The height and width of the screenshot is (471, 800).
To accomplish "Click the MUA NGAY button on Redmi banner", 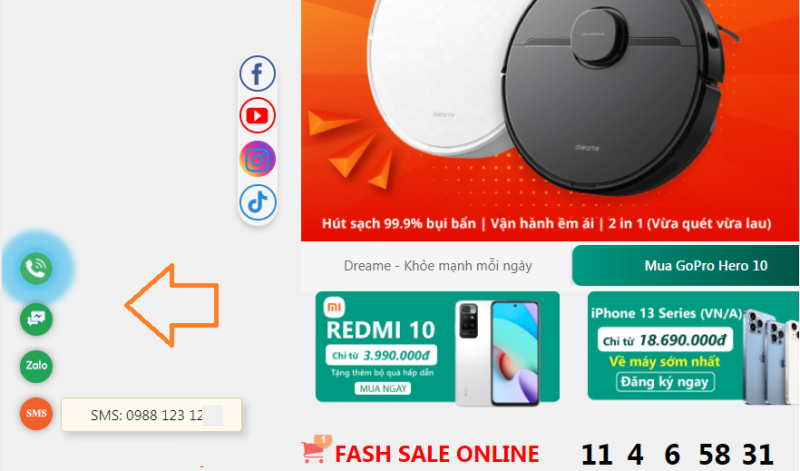I will (x=383, y=389).
